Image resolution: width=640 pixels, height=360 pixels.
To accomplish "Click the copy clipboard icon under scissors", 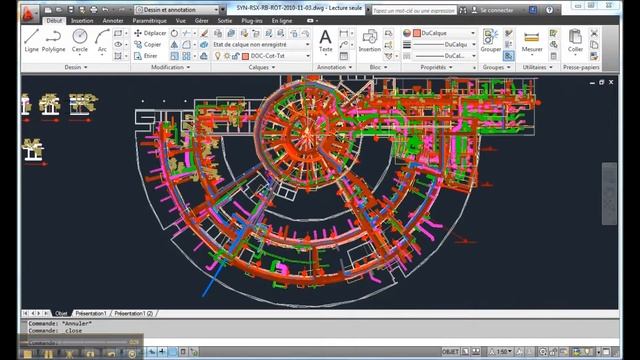I will coord(594,44).
